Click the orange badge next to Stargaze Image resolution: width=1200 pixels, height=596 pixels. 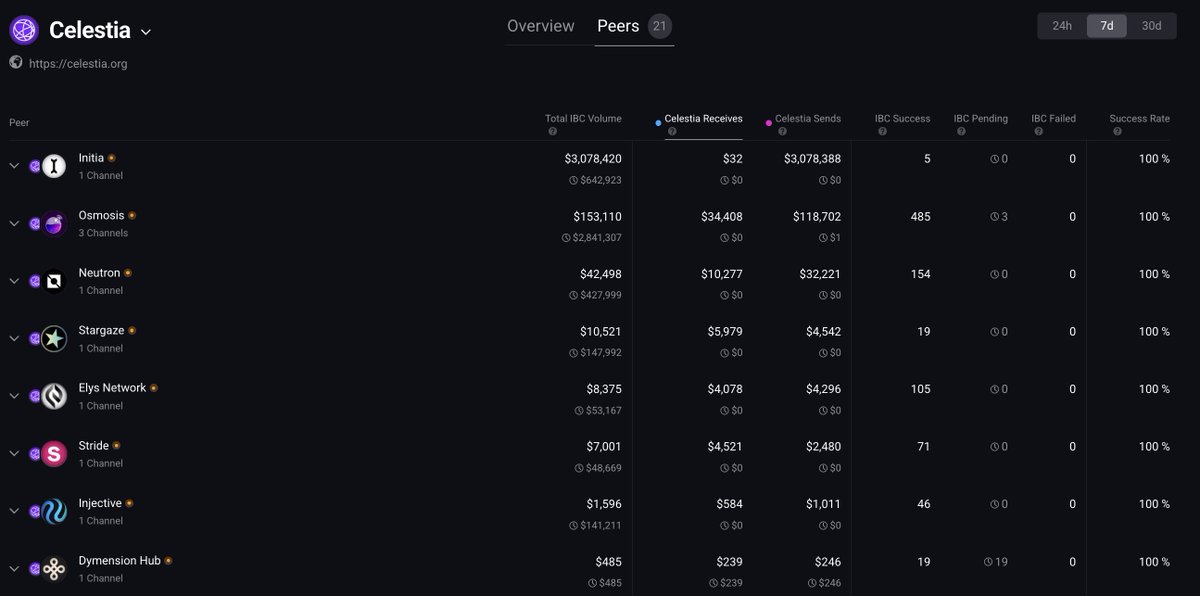click(132, 330)
